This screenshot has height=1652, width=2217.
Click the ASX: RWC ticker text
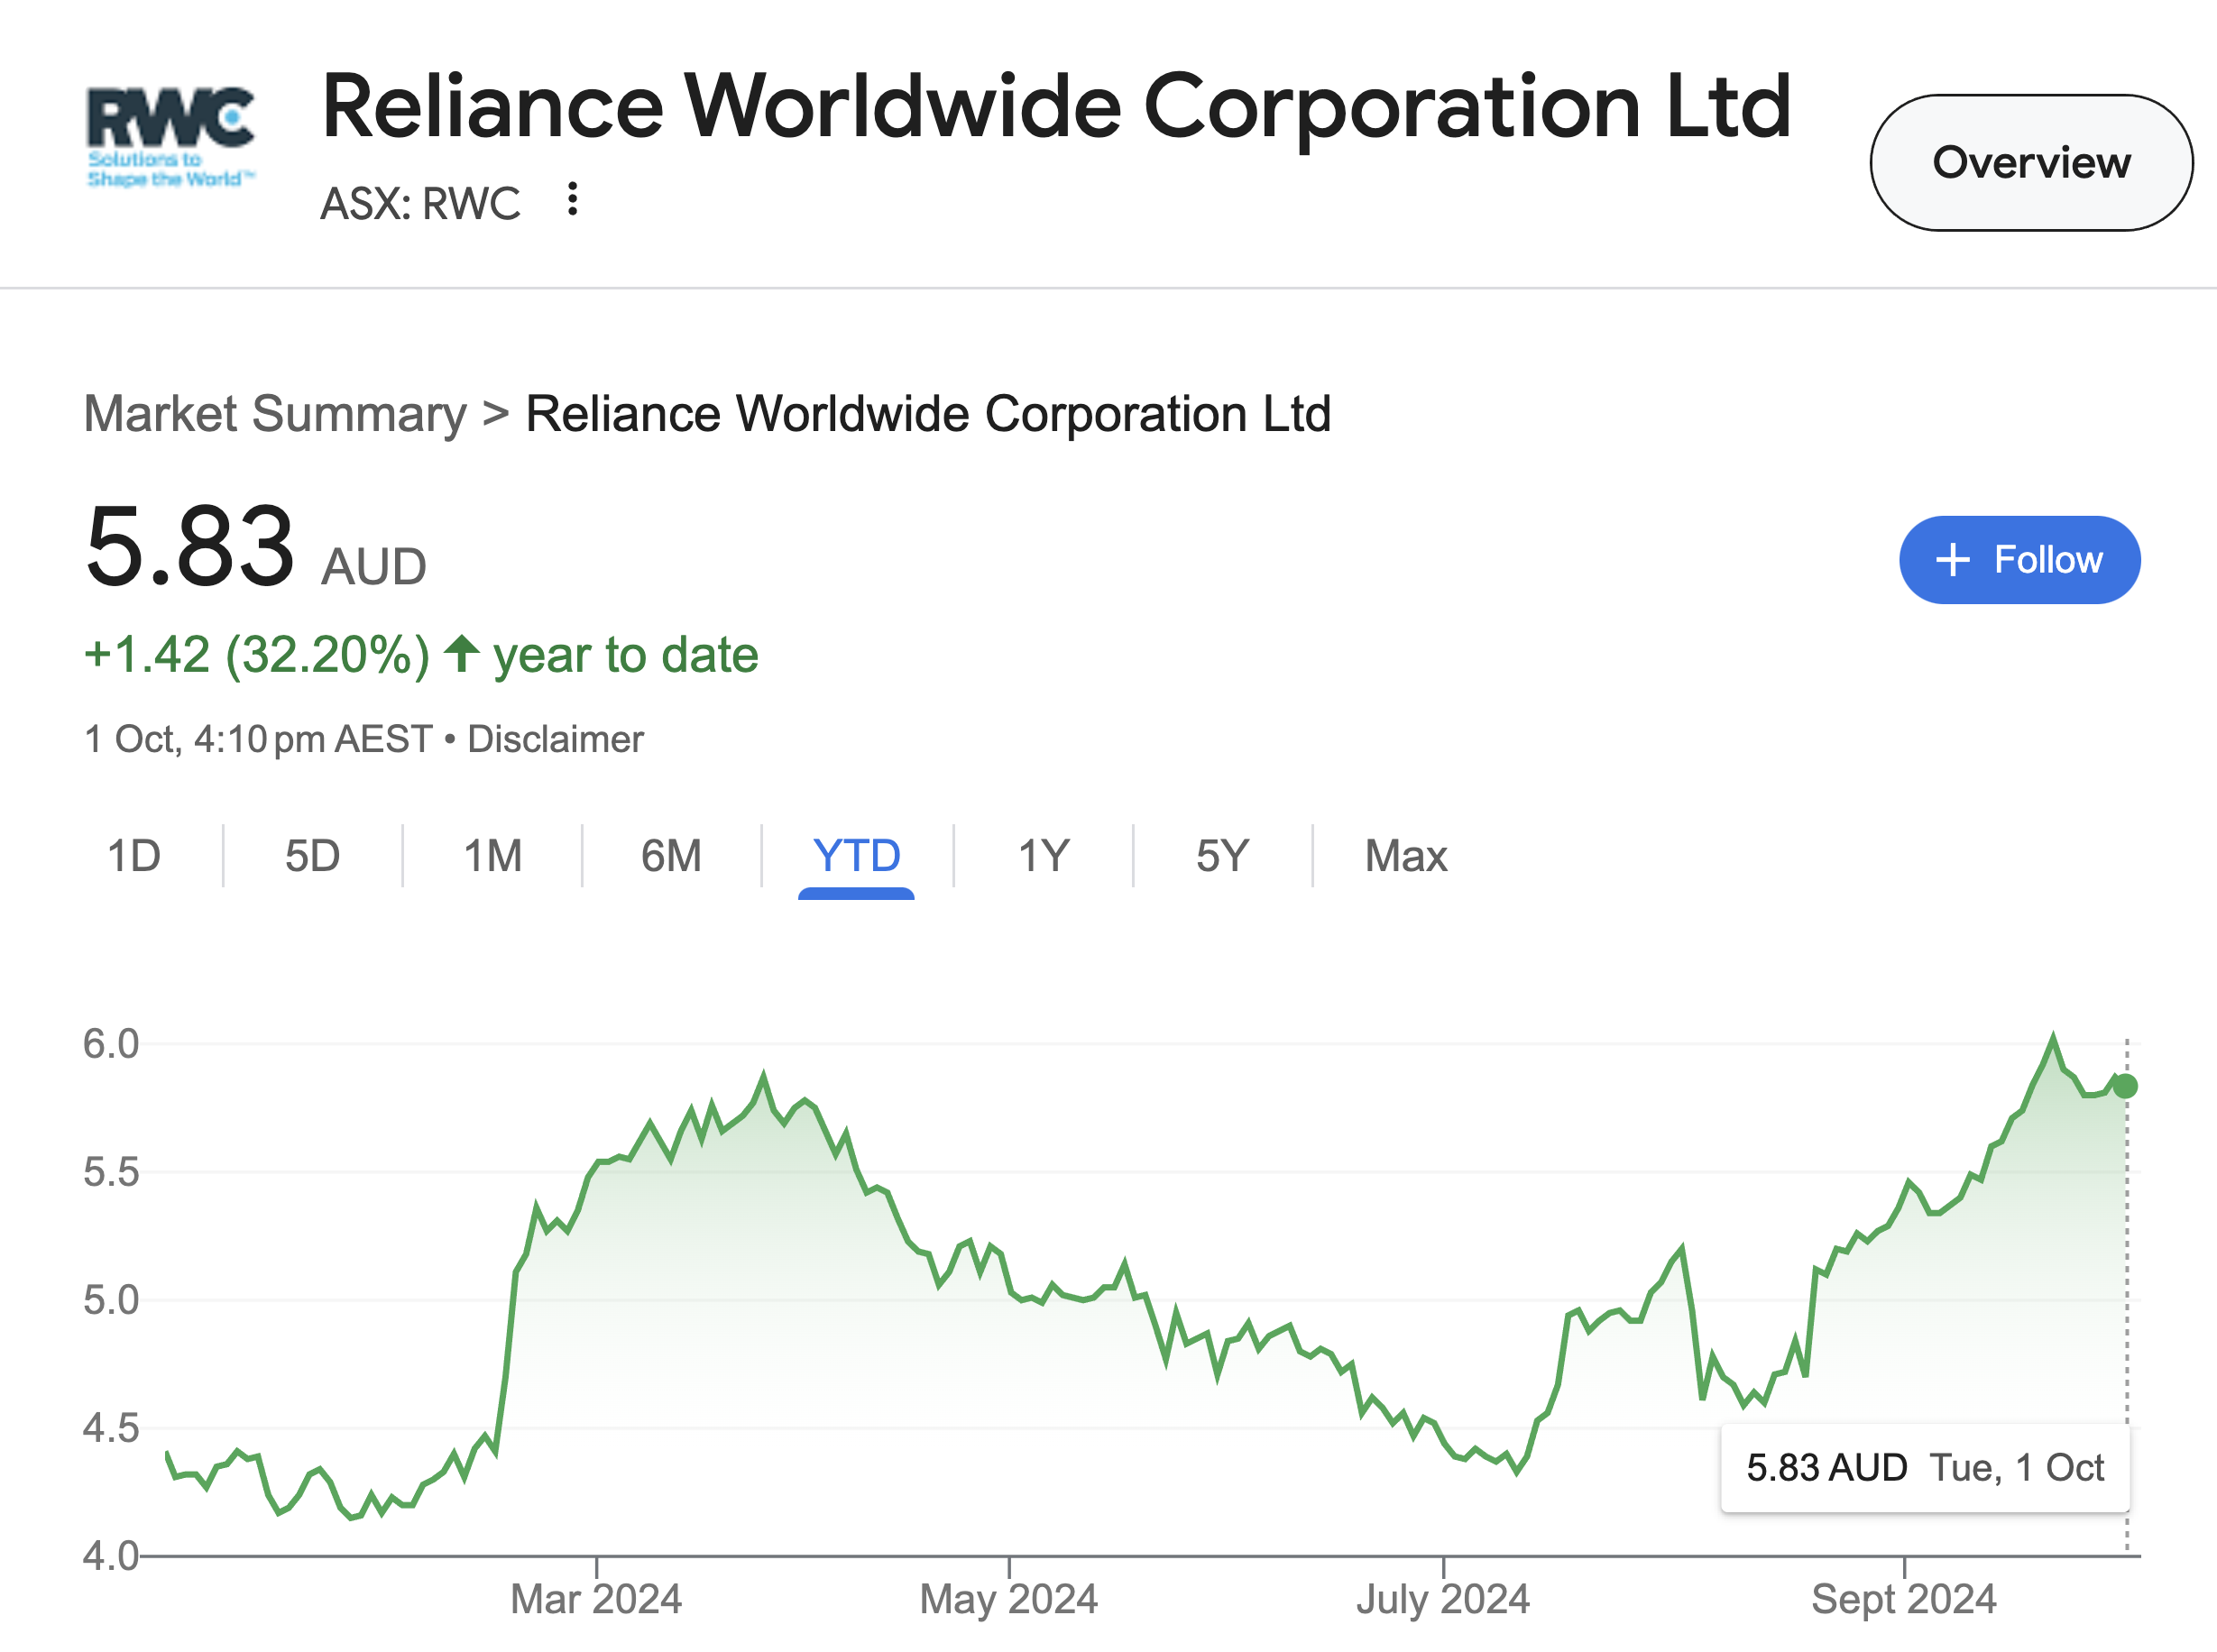420,203
